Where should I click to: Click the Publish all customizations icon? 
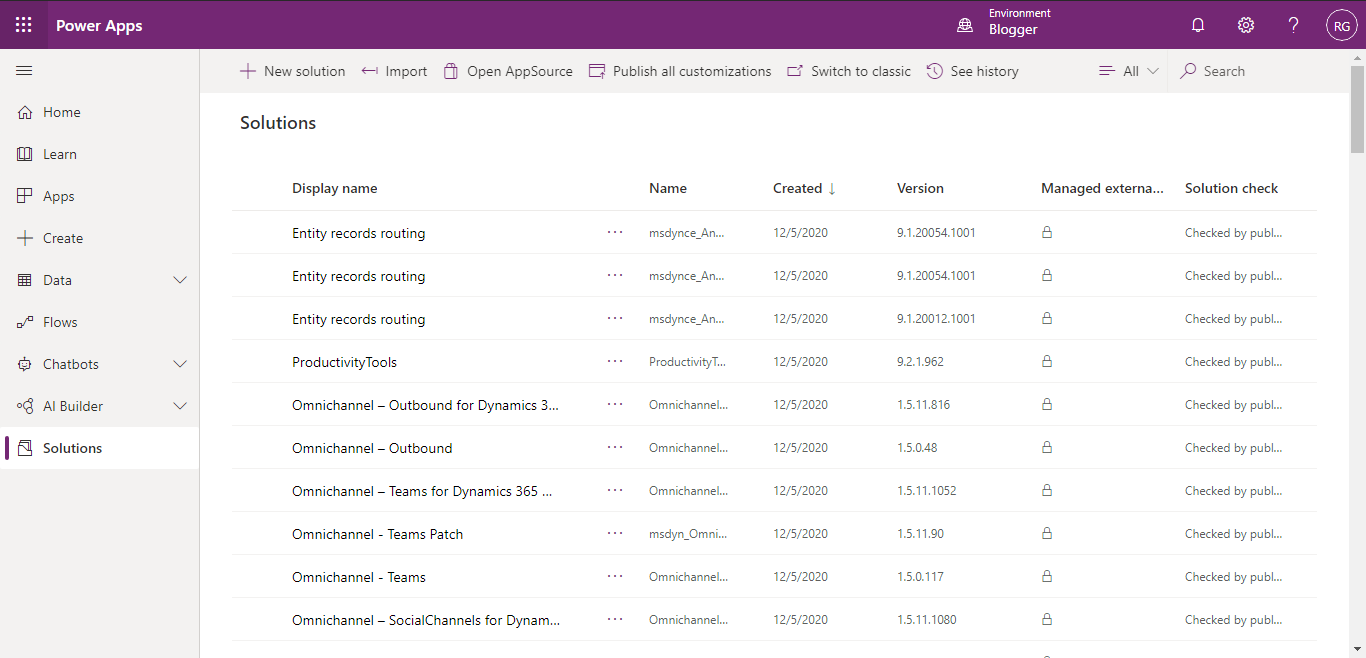click(x=596, y=71)
